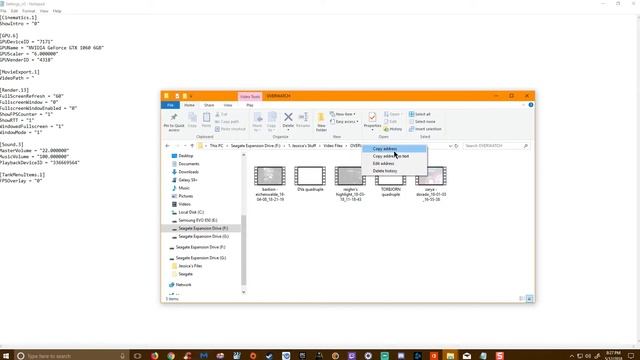This screenshot has width=640, height=360.
Task: Click the Copy to icon
Action: click(x=272, y=118)
